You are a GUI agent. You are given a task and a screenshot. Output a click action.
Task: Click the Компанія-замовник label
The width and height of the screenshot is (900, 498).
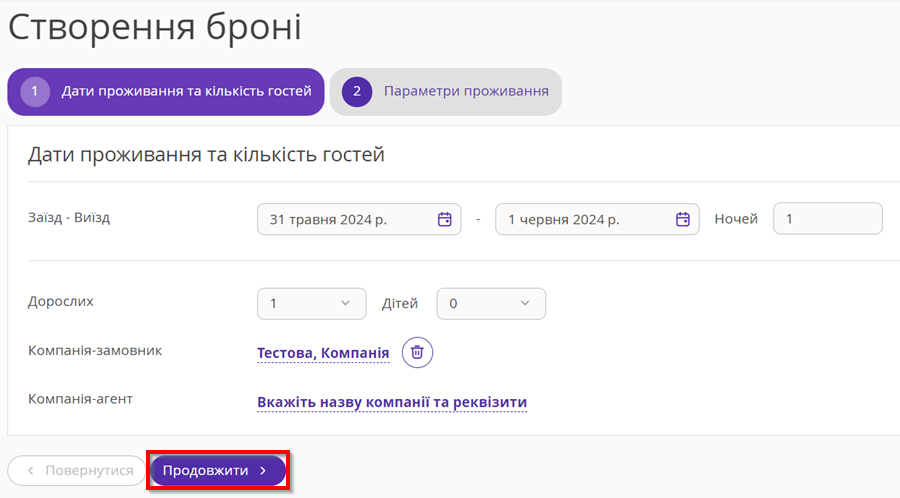point(95,351)
